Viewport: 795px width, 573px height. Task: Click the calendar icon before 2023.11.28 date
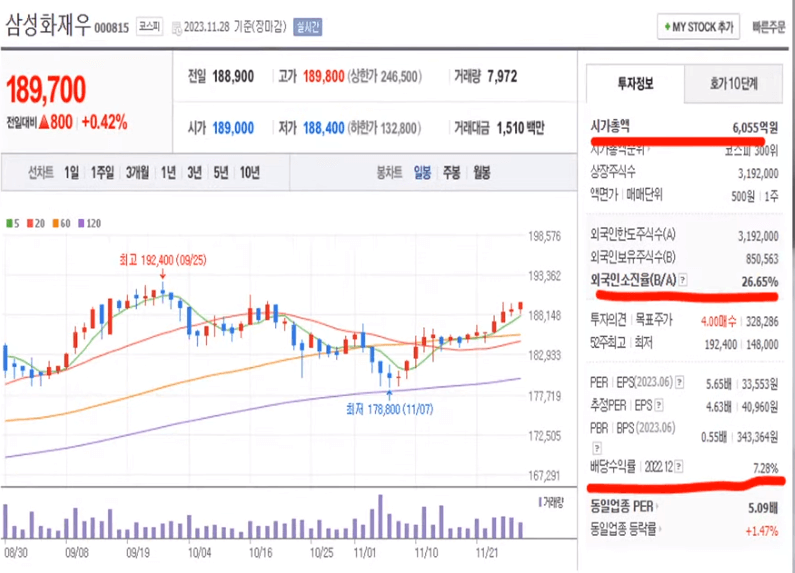[x=176, y=28]
